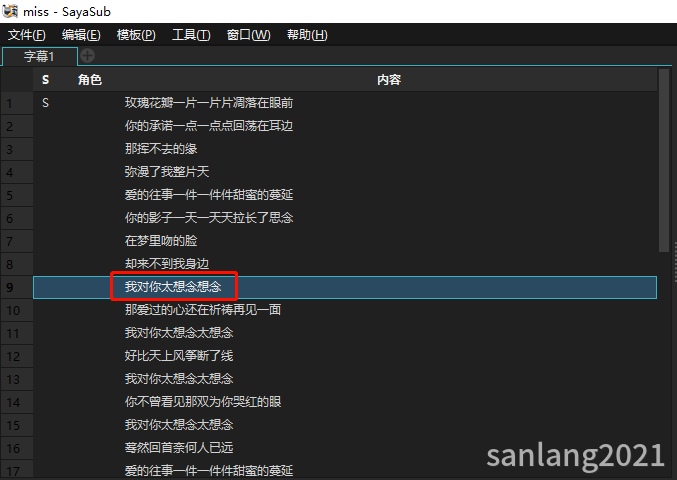This screenshot has height=480, width=677.
Task: Select line 弥漫了我整片天
Action: 167,172
